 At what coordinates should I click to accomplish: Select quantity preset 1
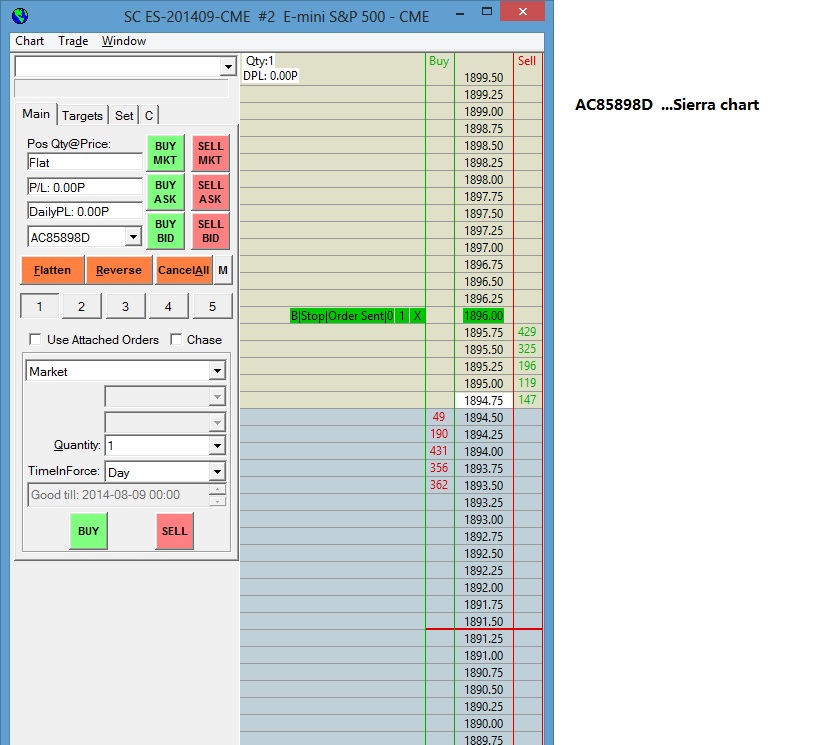pyautogui.click(x=39, y=306)
